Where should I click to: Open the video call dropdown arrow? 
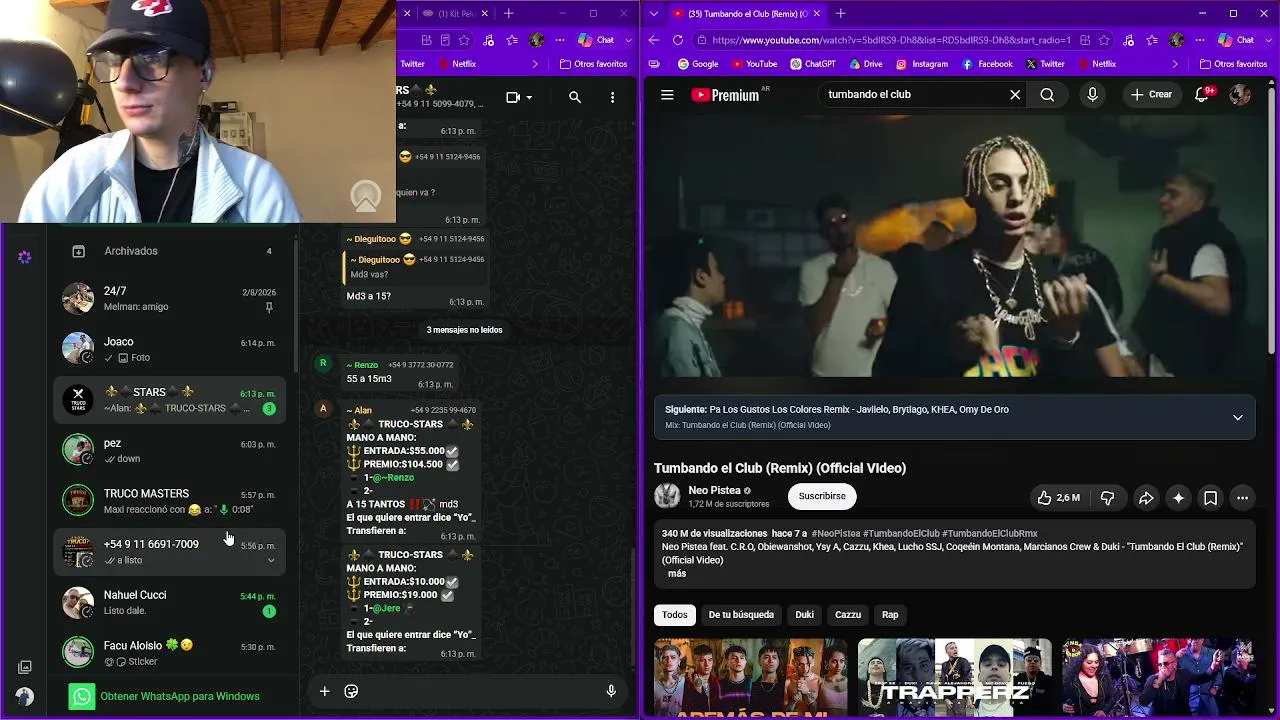click(529, 97)
